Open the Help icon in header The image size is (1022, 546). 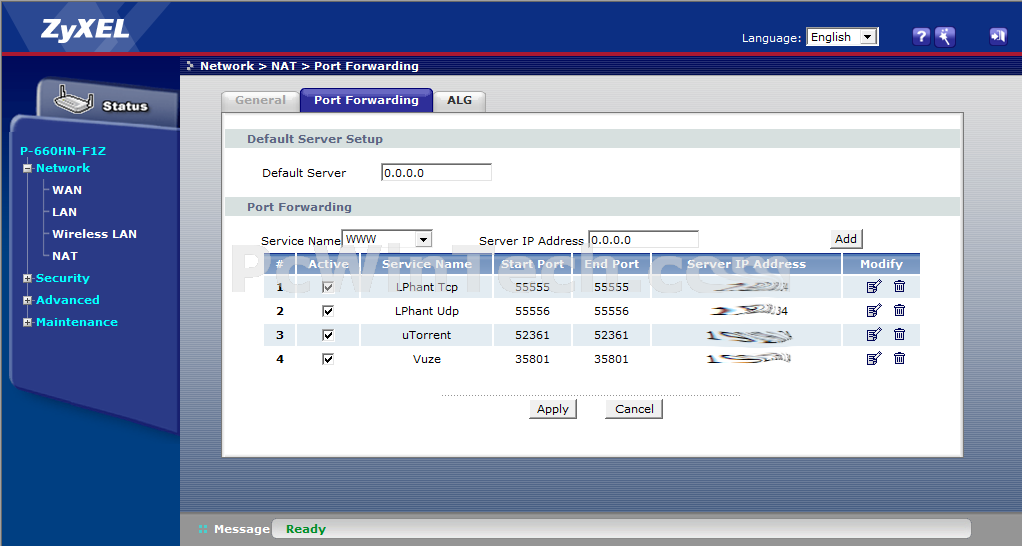(x=920, y=36)
